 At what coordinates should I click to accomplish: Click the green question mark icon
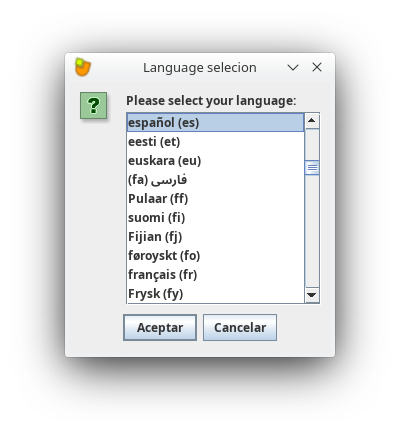click(93, 106)
